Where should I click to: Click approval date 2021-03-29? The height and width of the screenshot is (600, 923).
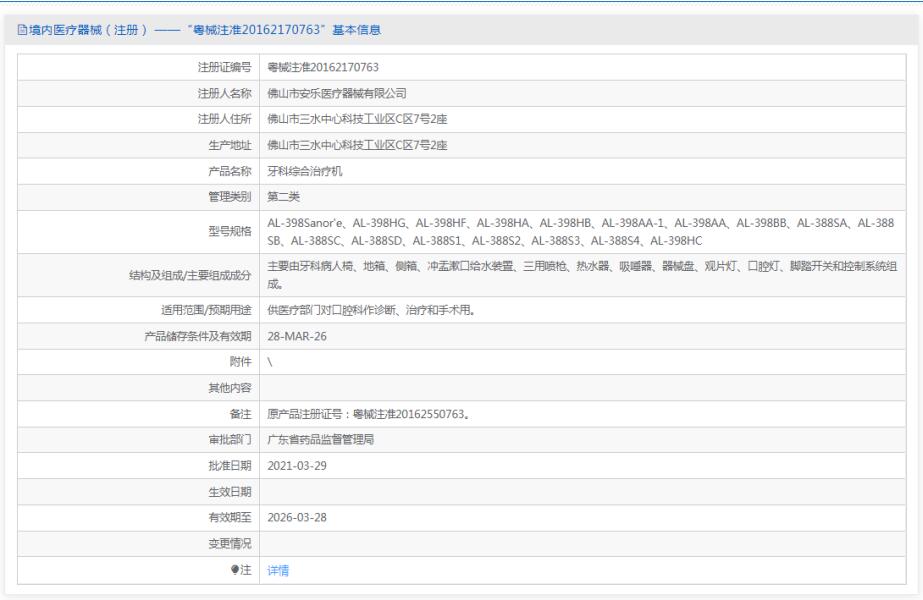299,466
